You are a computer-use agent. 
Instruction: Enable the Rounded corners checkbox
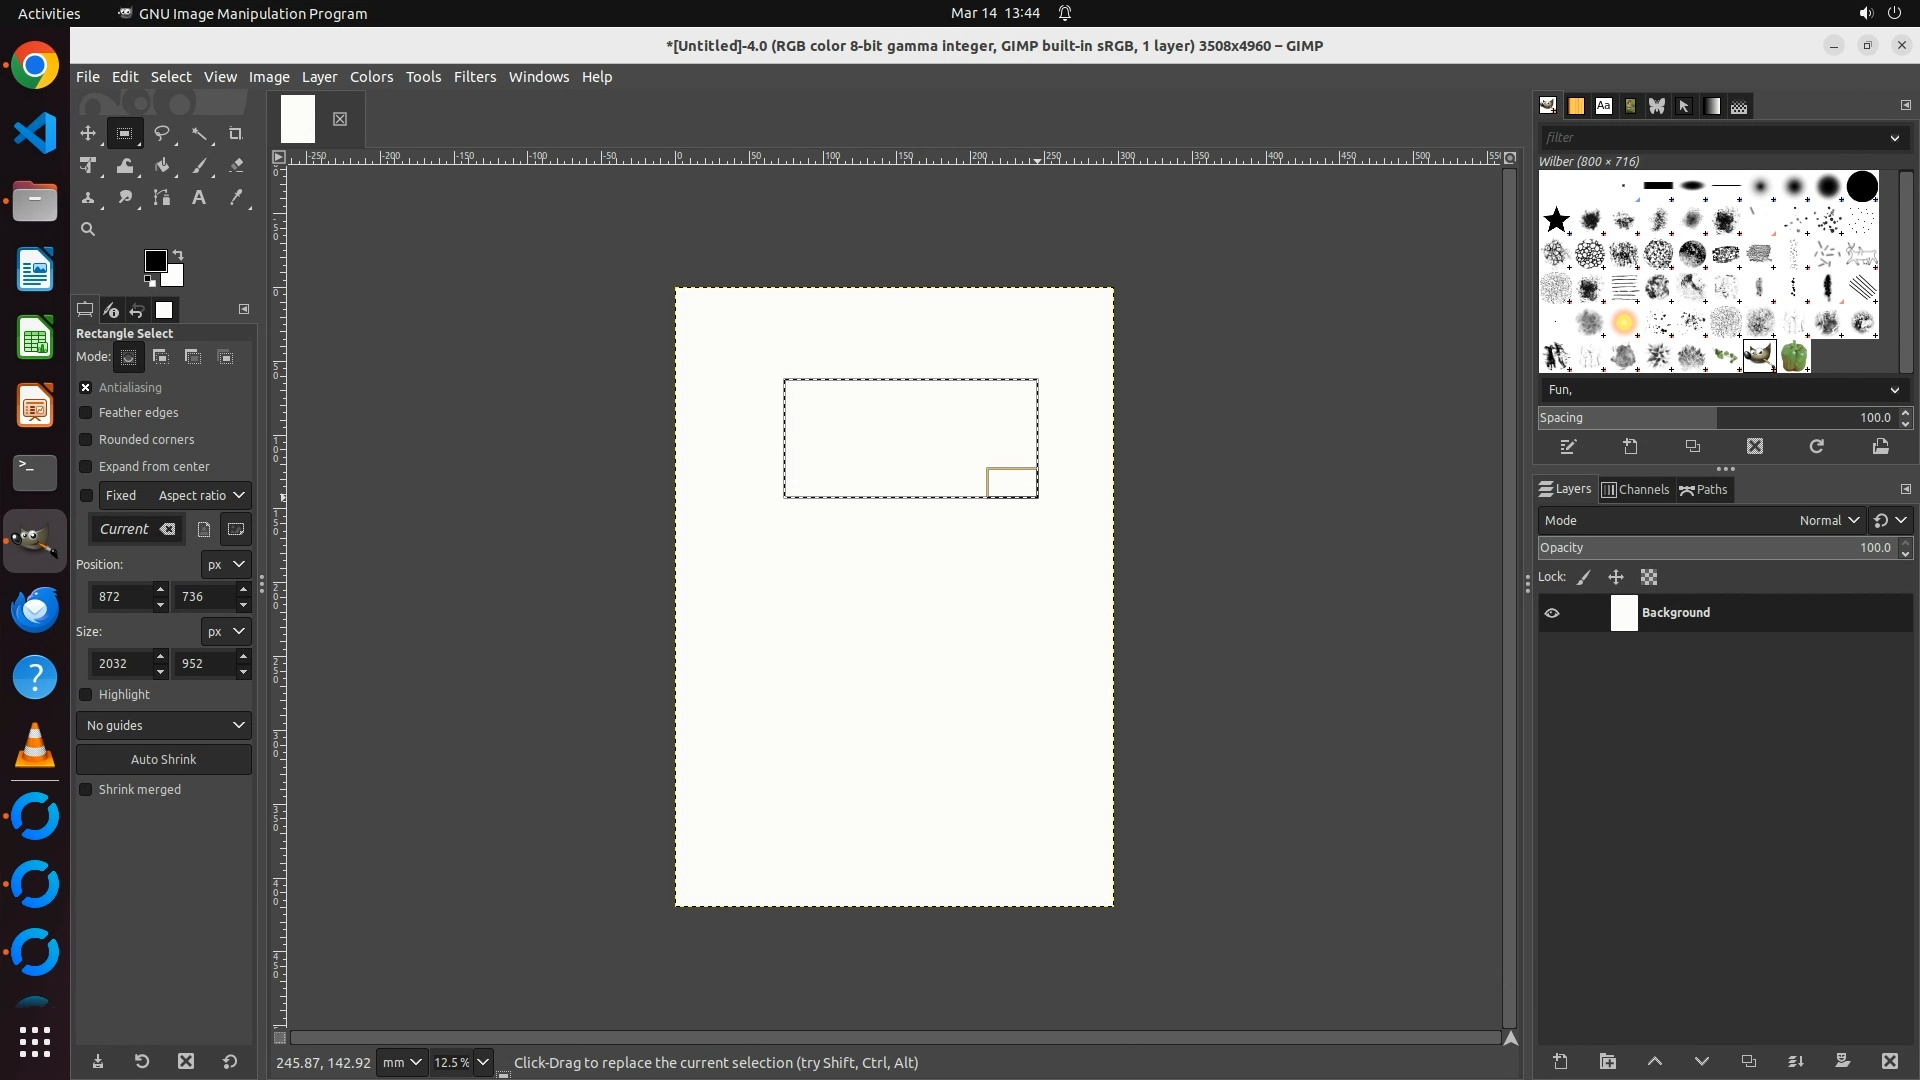[86, 440]
